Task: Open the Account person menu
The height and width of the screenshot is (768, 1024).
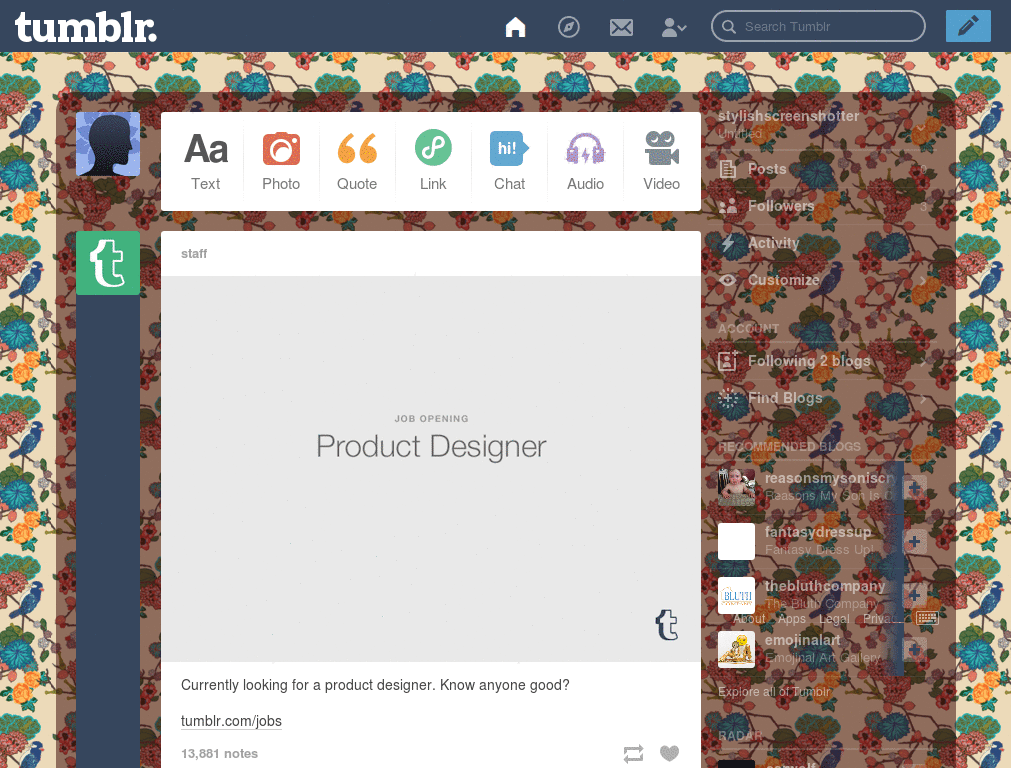Action: (674, 27)
